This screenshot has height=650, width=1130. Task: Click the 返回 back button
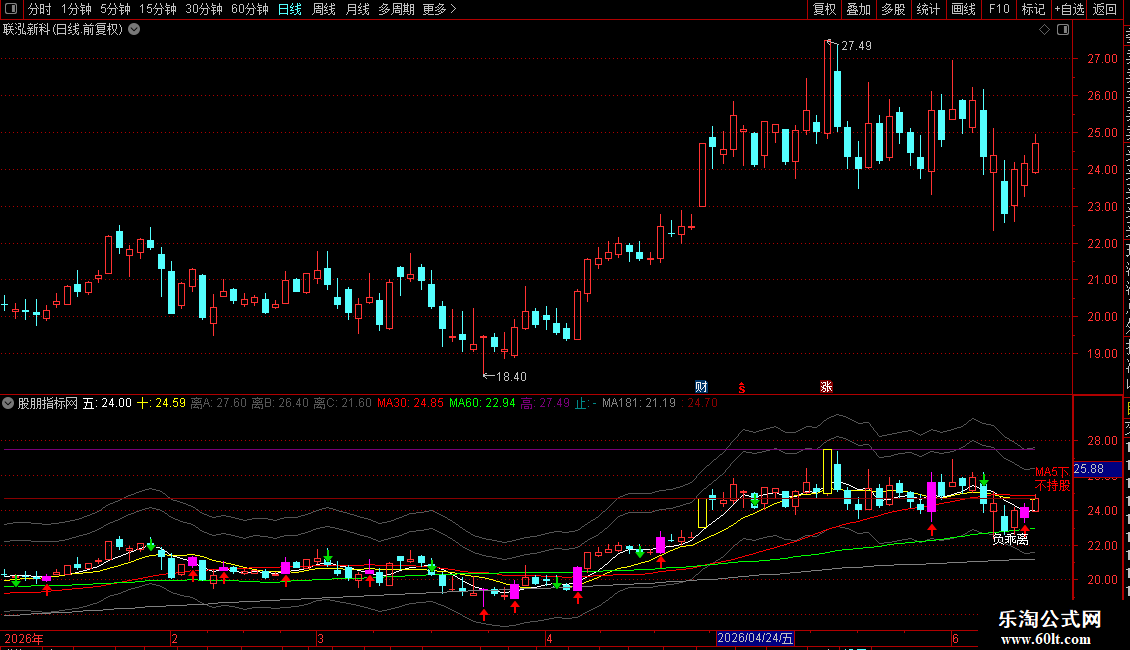click(1104, 9)
